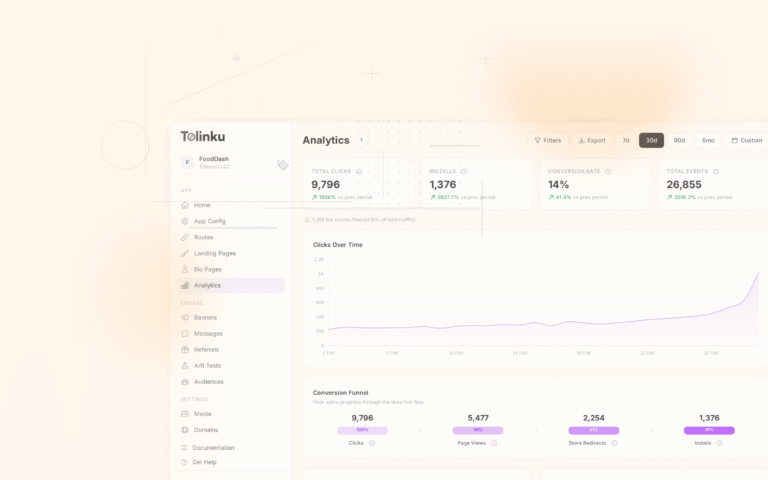Click the Audiences group icon
Viewport: 768px width, 480px height.
185,382
